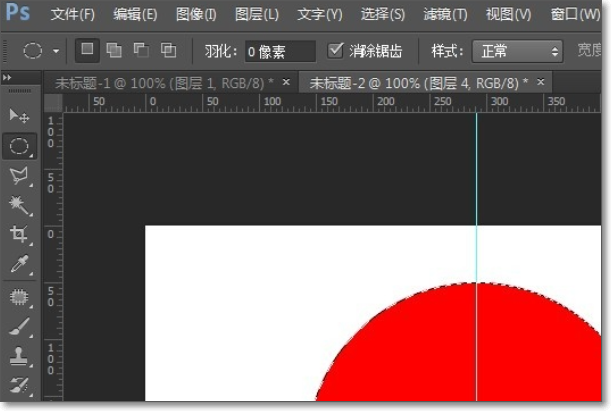The width and height of the screenshot is (611, 411).
Task: Open the 选择(S) menu
Action: [x=383, y=15]
